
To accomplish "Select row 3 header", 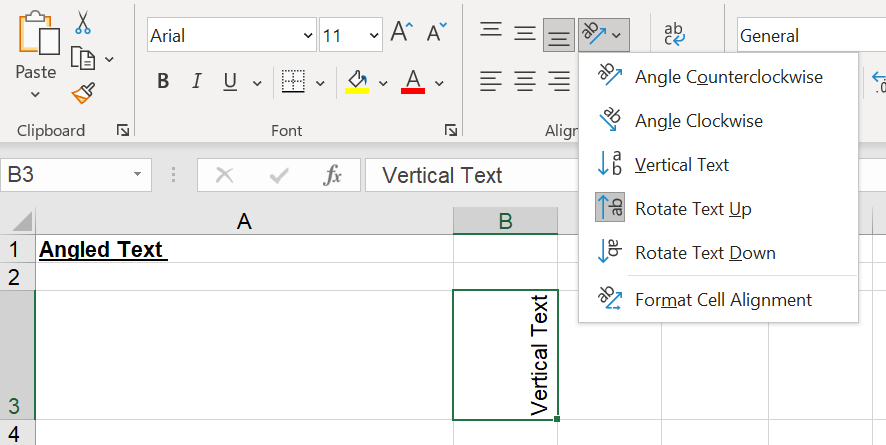I will pos(17,355).
